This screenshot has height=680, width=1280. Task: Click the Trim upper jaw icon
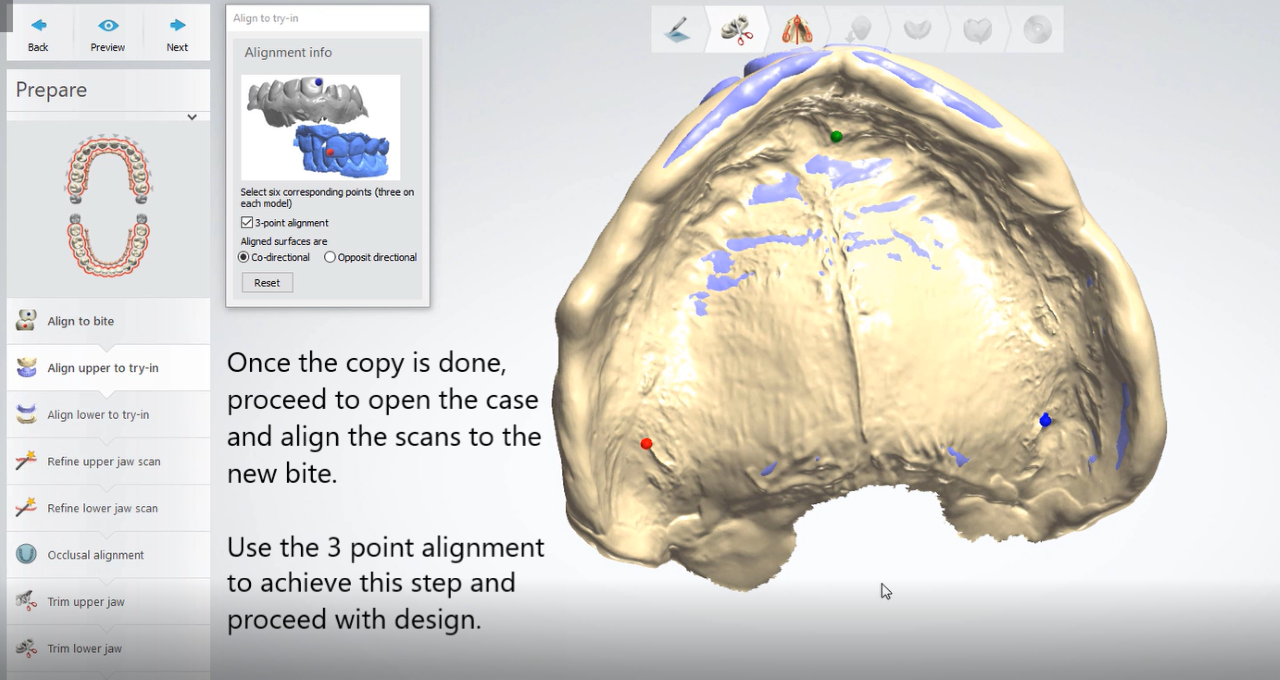[x=27, y=601]
